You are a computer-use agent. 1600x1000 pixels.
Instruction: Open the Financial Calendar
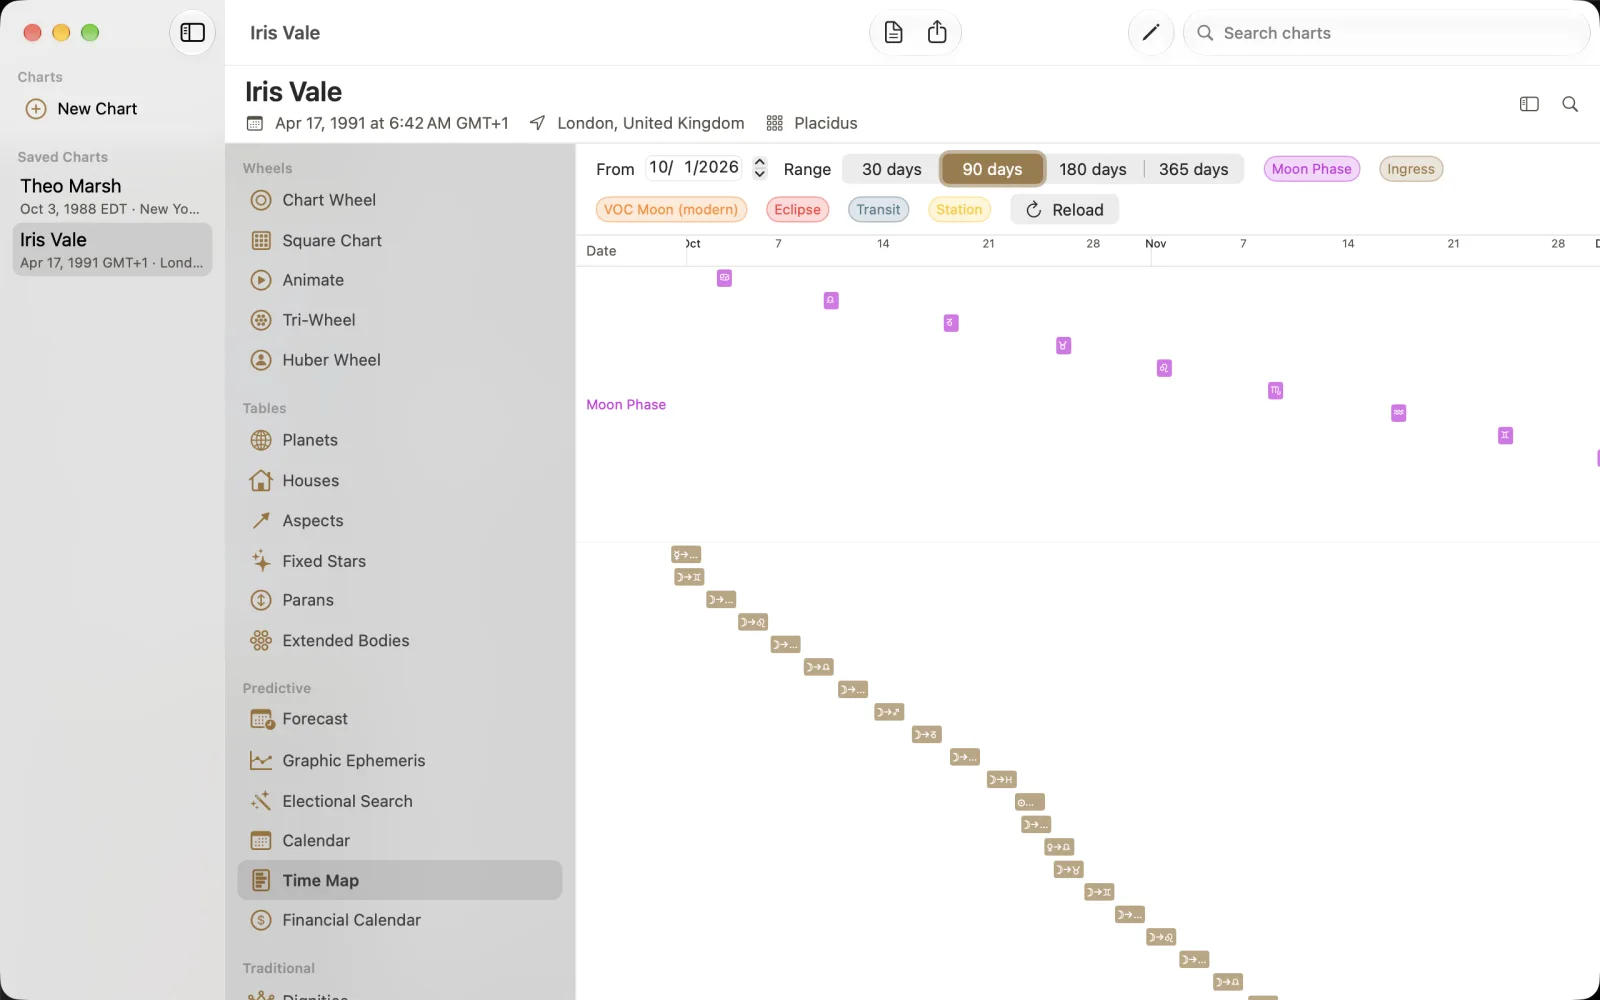tap(400, 920)
